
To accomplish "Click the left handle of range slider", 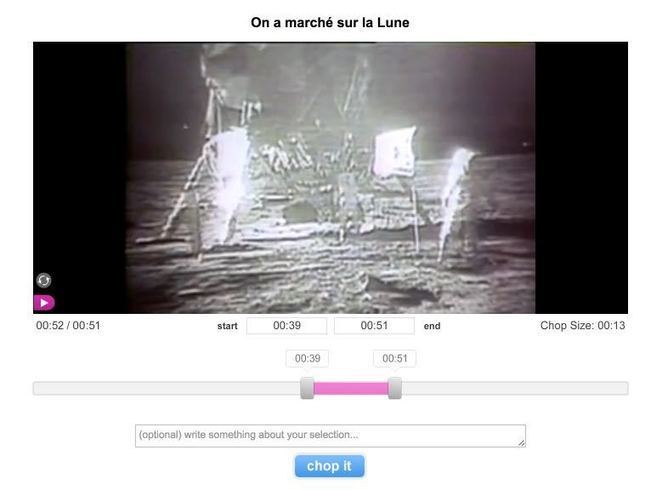I will coord(307,388).
